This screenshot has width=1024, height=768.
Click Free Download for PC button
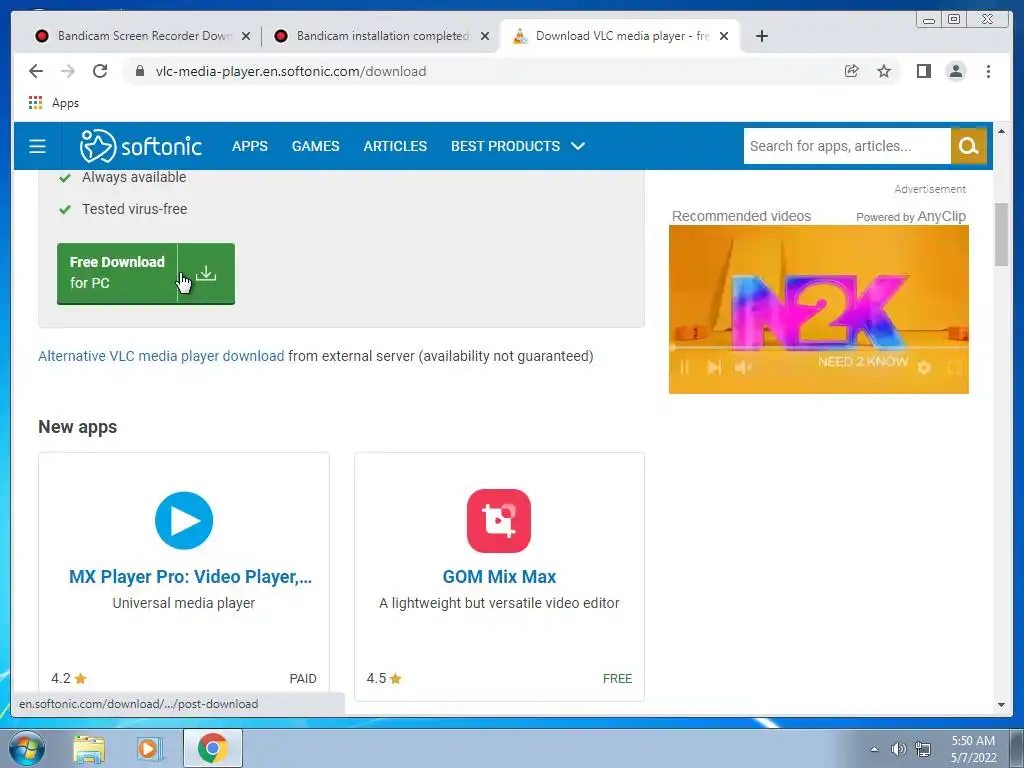click(146, 273)
